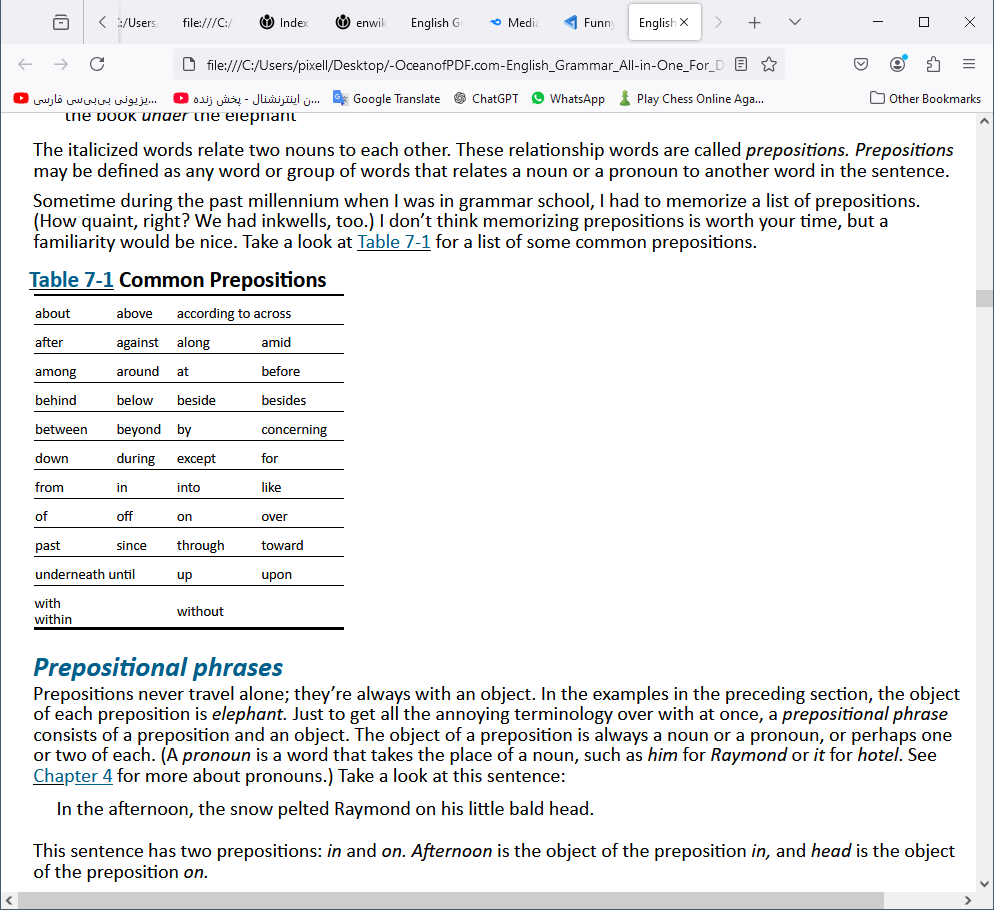Click the address bar URL field
Image resolution: width=994 pixels, height=910 pixels.
465,65
